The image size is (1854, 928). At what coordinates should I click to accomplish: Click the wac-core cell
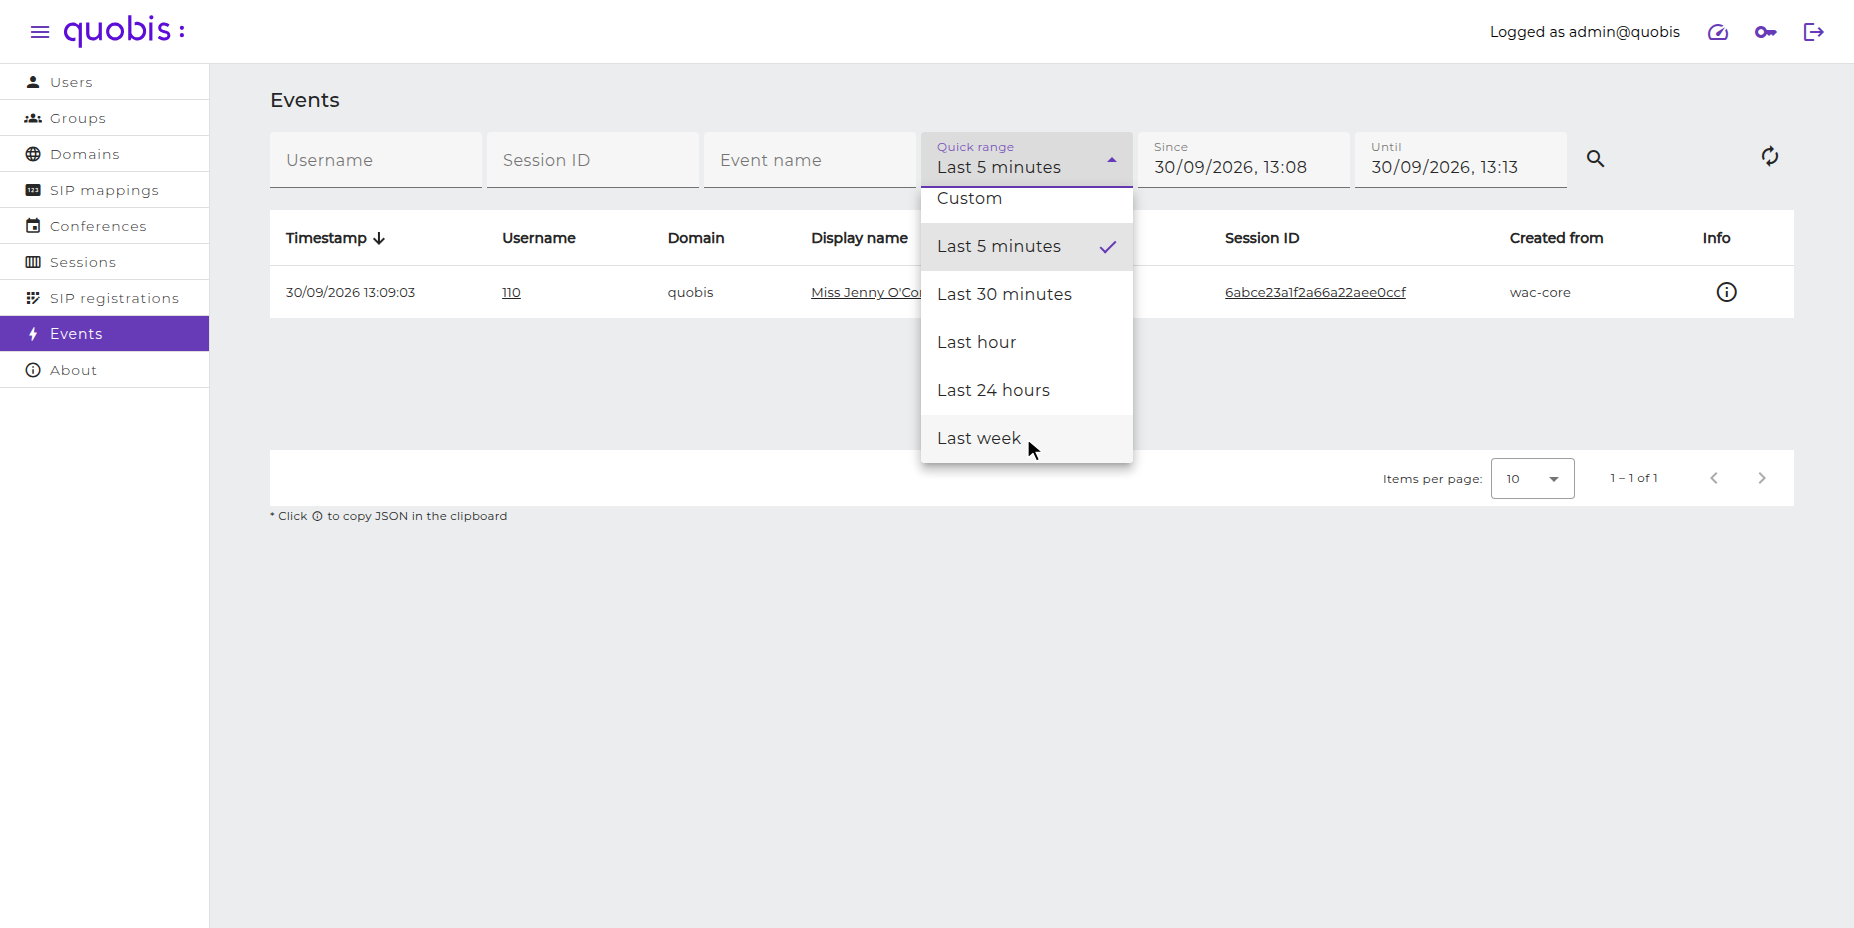click(x=1540, y=292)
